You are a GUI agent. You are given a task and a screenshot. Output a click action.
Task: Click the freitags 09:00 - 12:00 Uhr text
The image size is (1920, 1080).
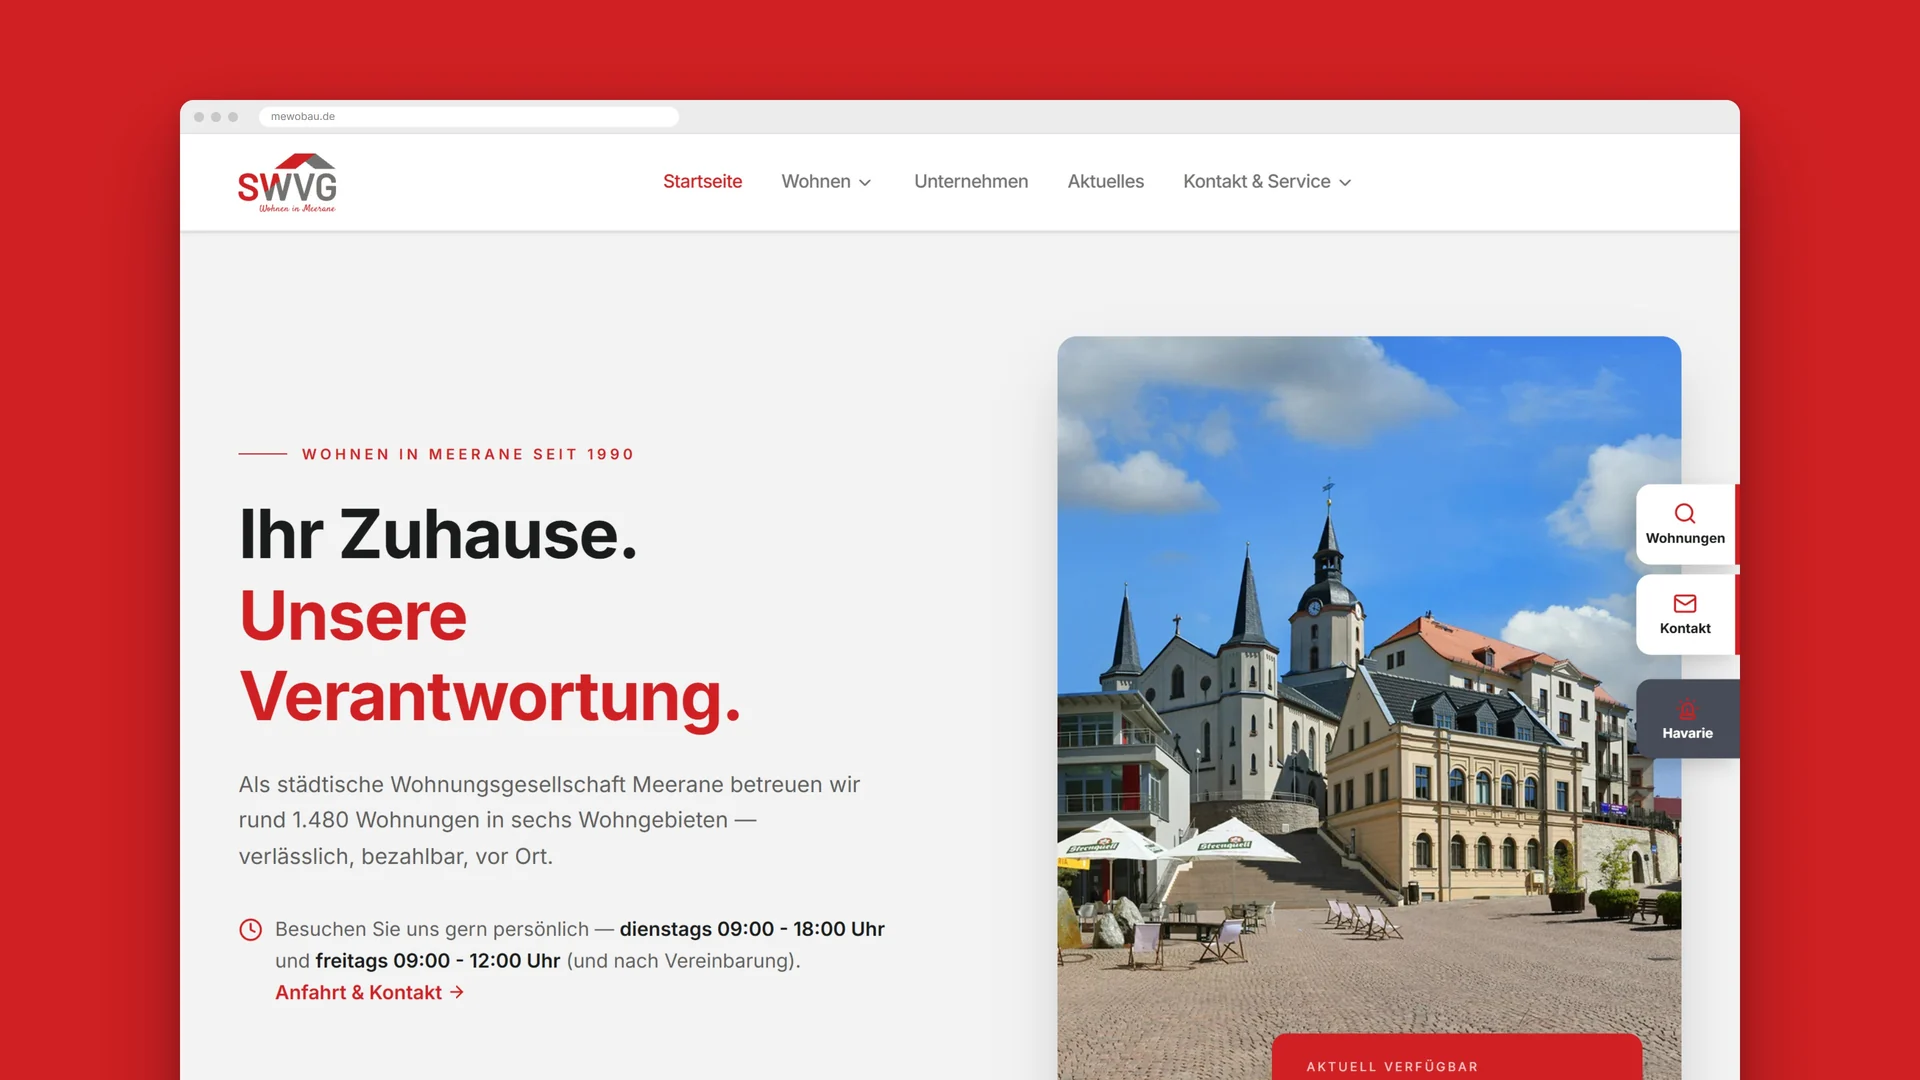(438, 961)
